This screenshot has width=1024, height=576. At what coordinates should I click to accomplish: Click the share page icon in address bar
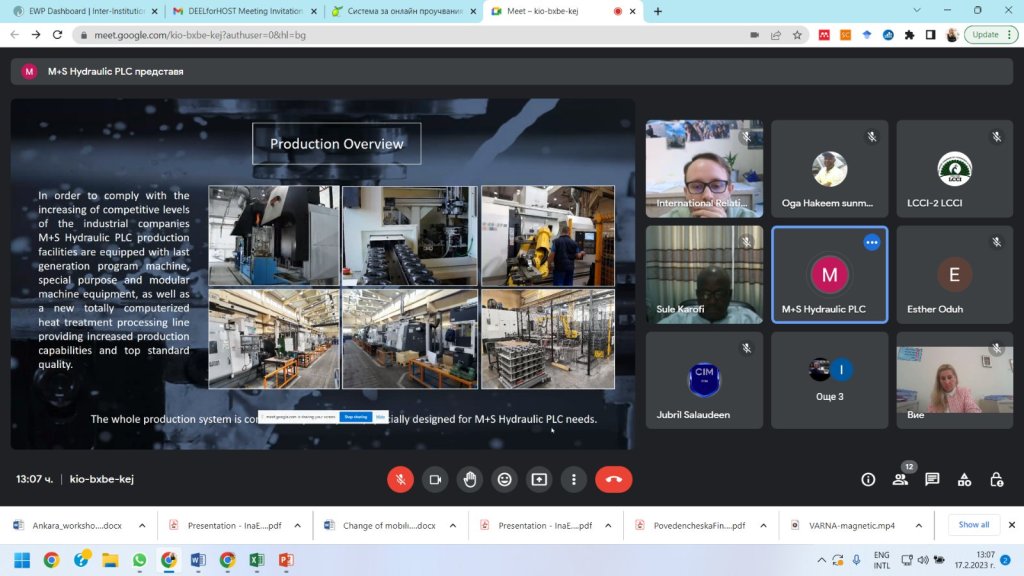pyautogui.click(x=776, y=35)
